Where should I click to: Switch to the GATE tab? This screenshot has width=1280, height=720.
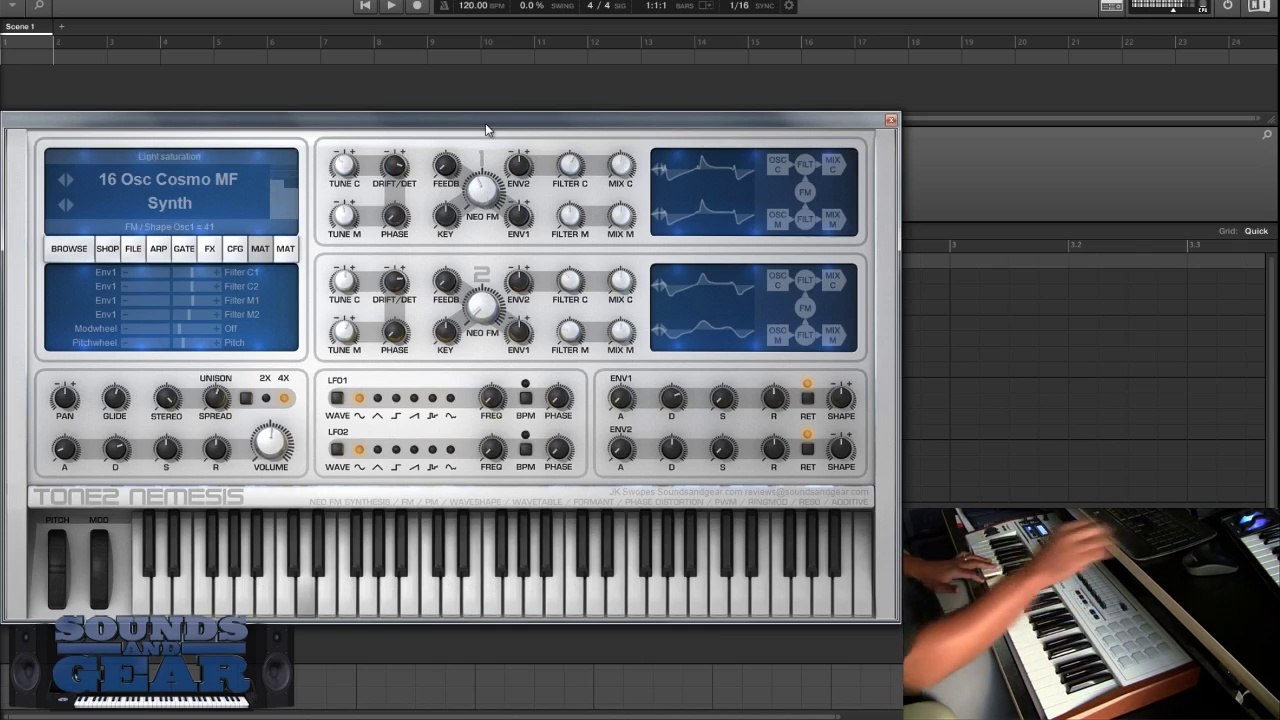tap(184, 249)
